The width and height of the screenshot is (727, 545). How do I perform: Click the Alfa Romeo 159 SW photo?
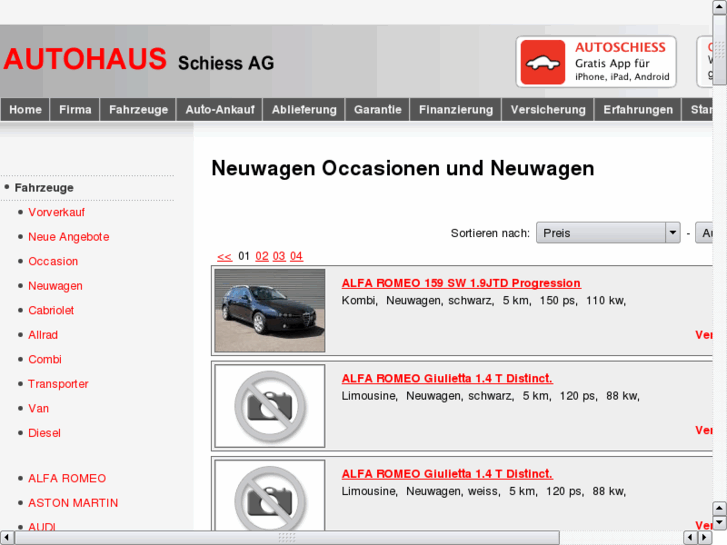[270, 310]
